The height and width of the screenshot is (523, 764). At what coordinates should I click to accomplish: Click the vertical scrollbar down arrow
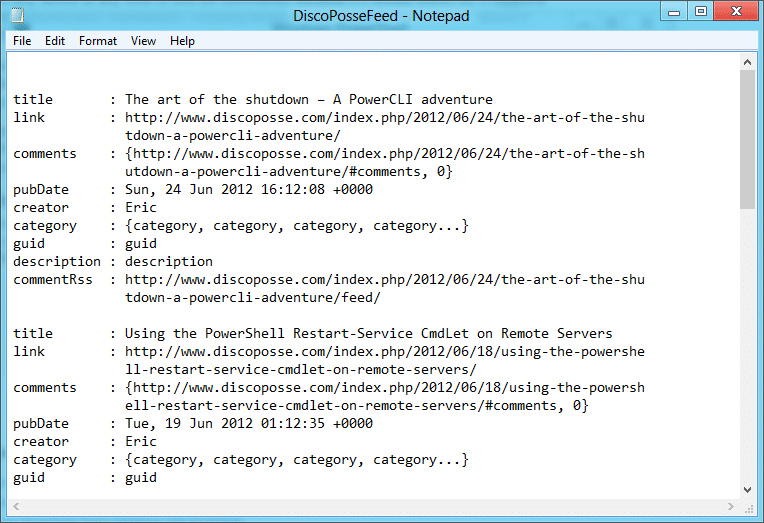click(747, 489)
